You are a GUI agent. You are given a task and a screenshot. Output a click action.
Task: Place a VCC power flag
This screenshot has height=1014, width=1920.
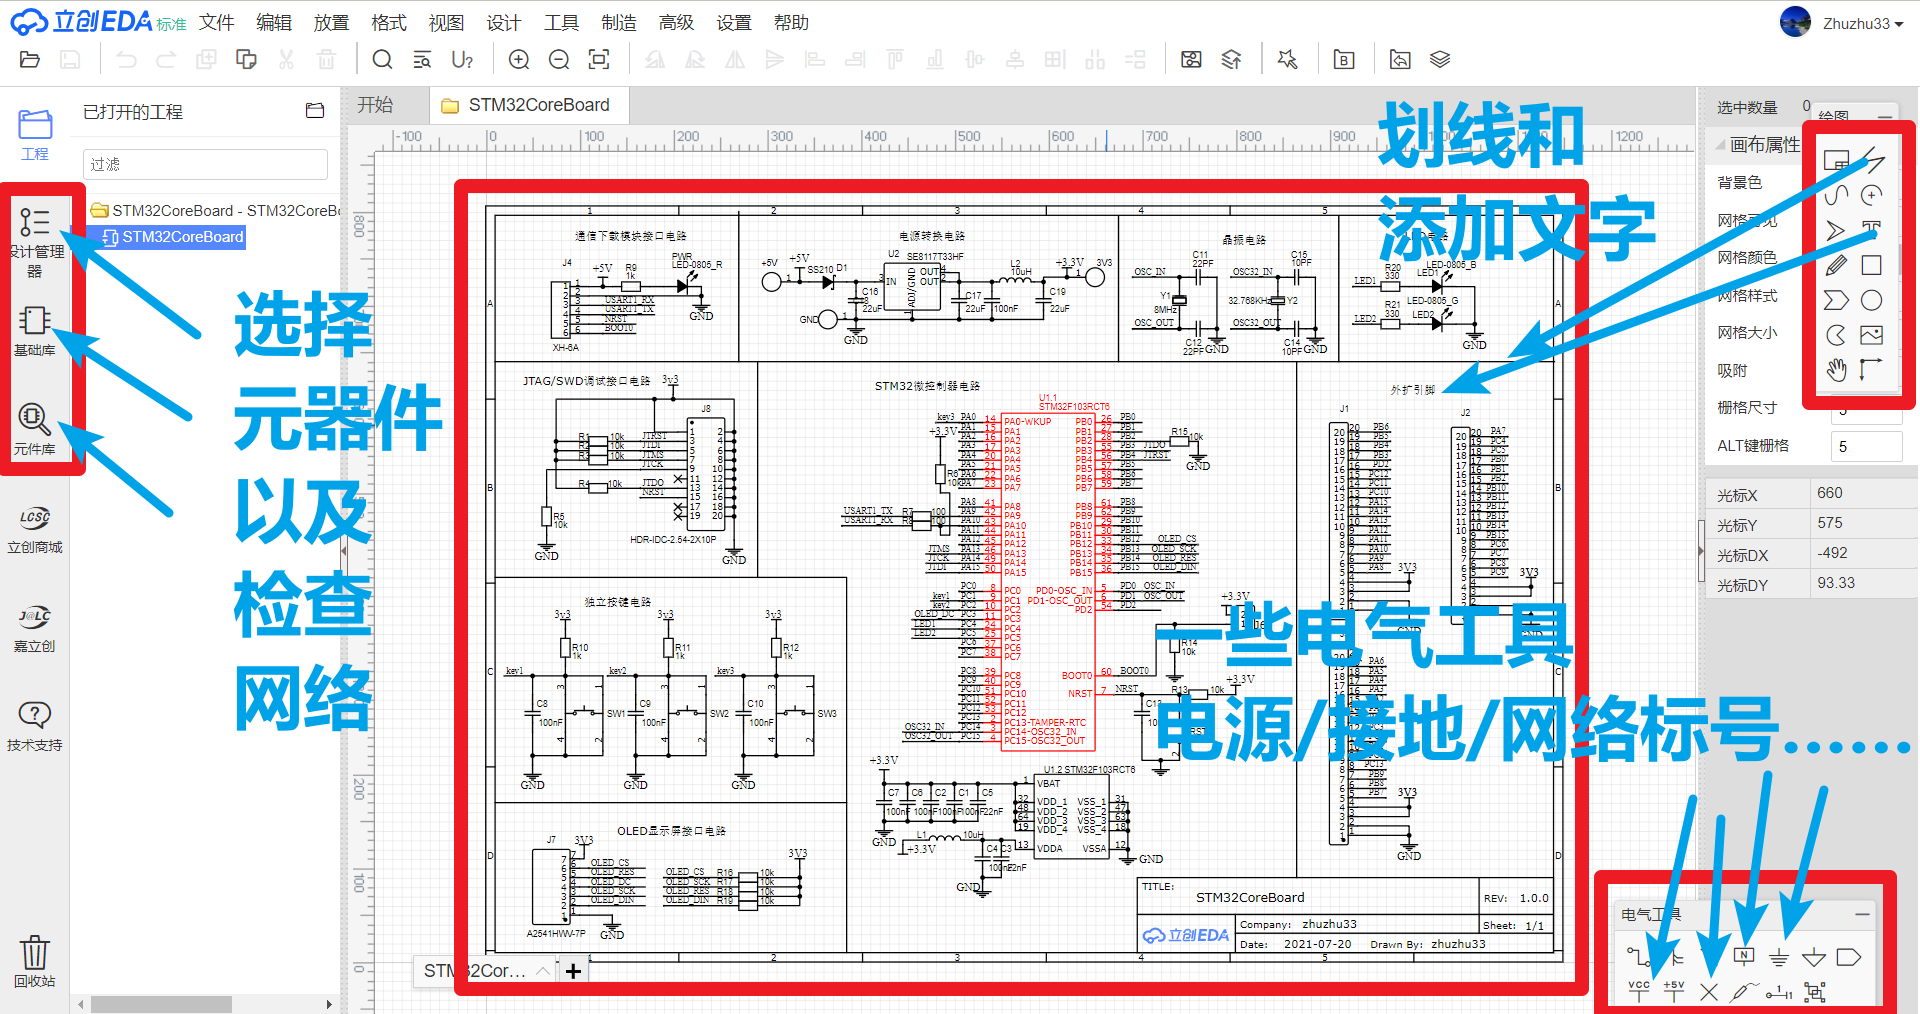click(x=1639, y=992)
